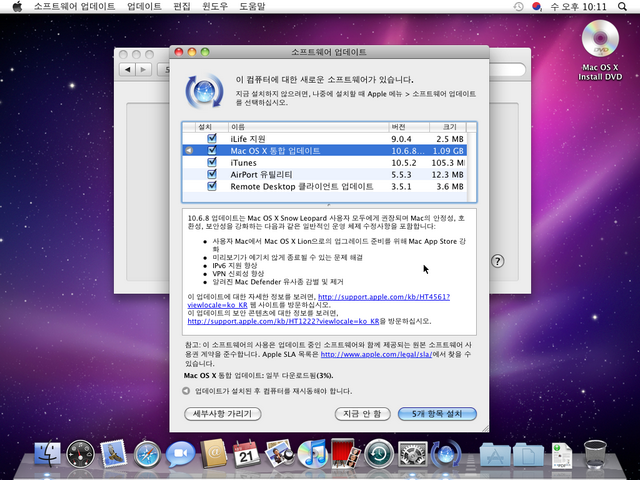Screen dimensions: 640x480
Task: Open Photo Booth from the dock
Action: click(345, 453)
